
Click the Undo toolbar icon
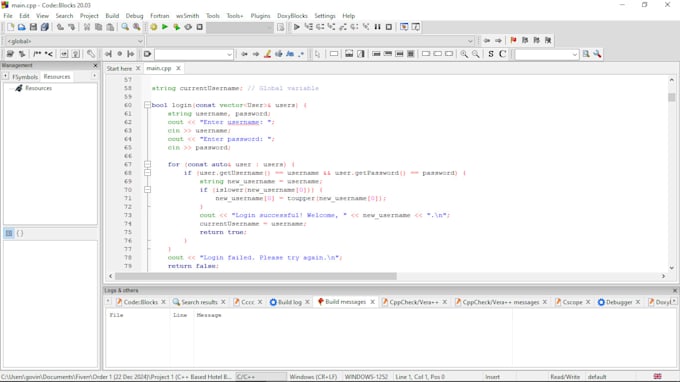tap(60, 27)
